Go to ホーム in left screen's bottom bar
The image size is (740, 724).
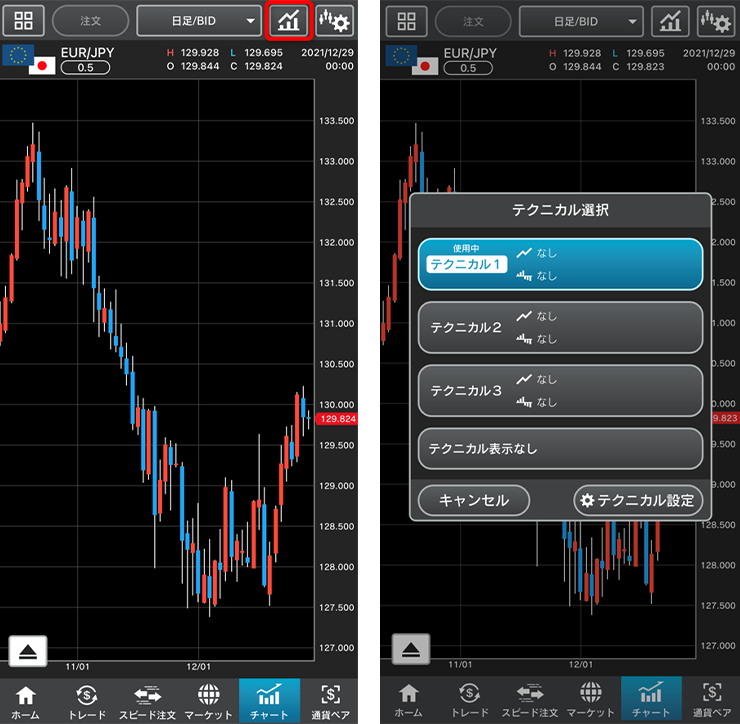(25, 701)
